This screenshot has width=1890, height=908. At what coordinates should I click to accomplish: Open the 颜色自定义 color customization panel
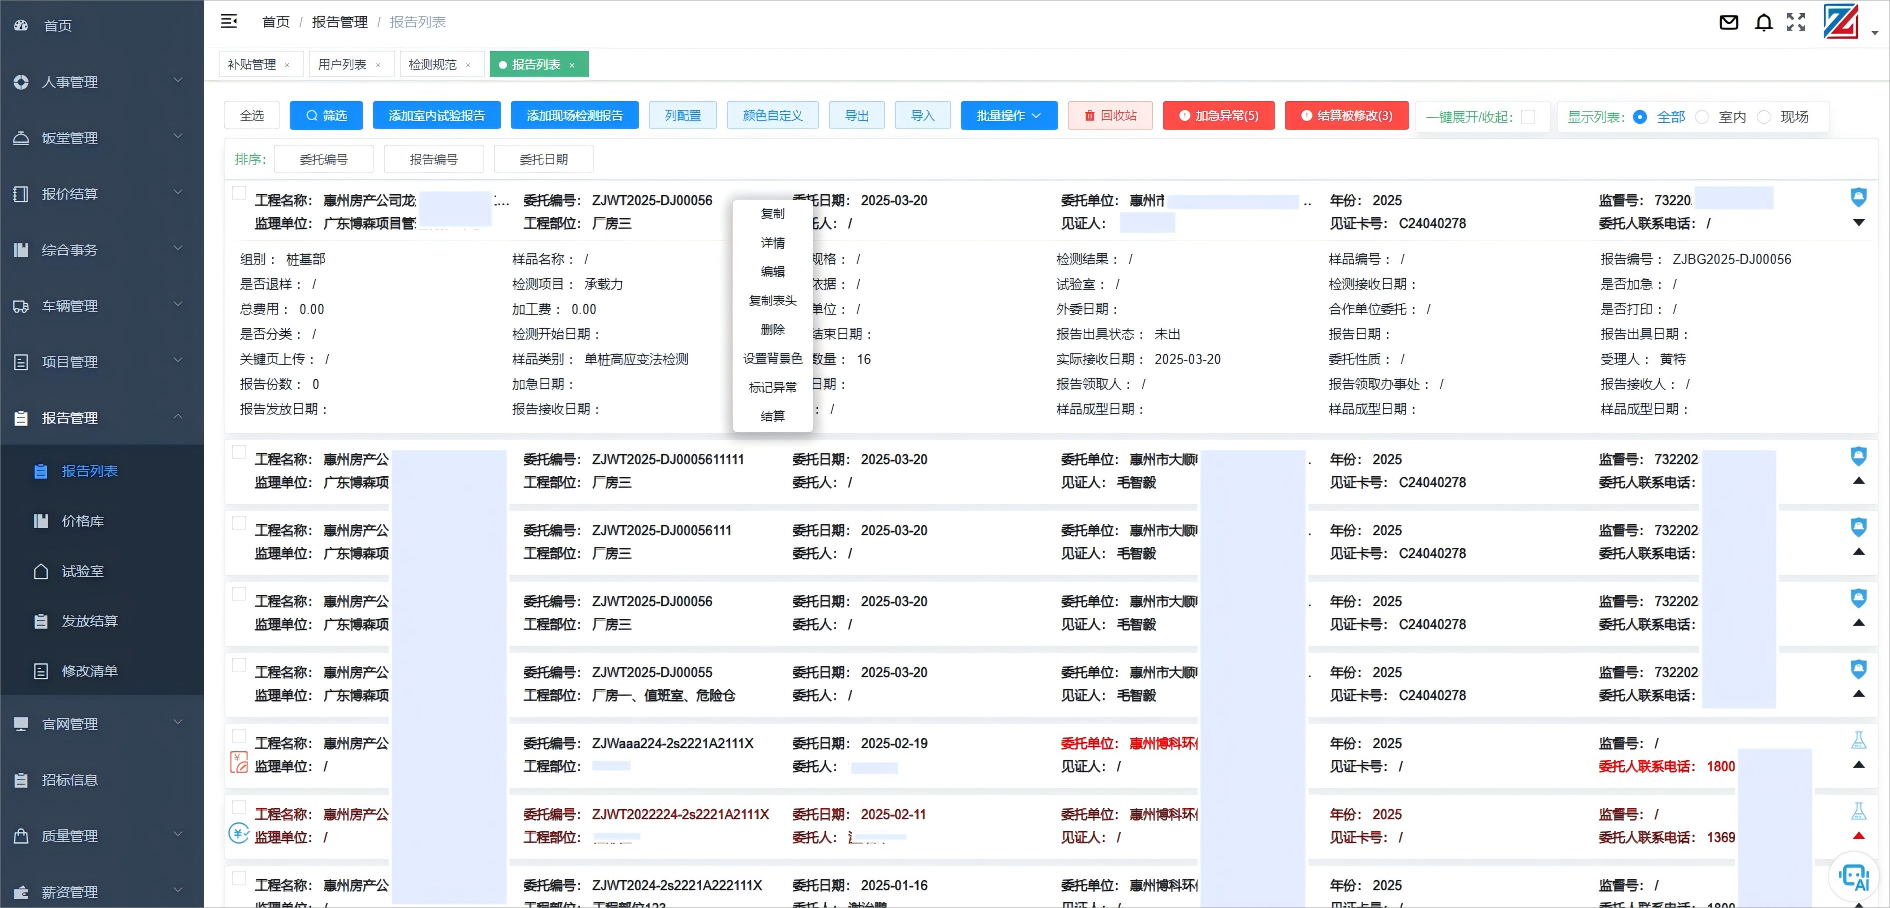[772, 115]
